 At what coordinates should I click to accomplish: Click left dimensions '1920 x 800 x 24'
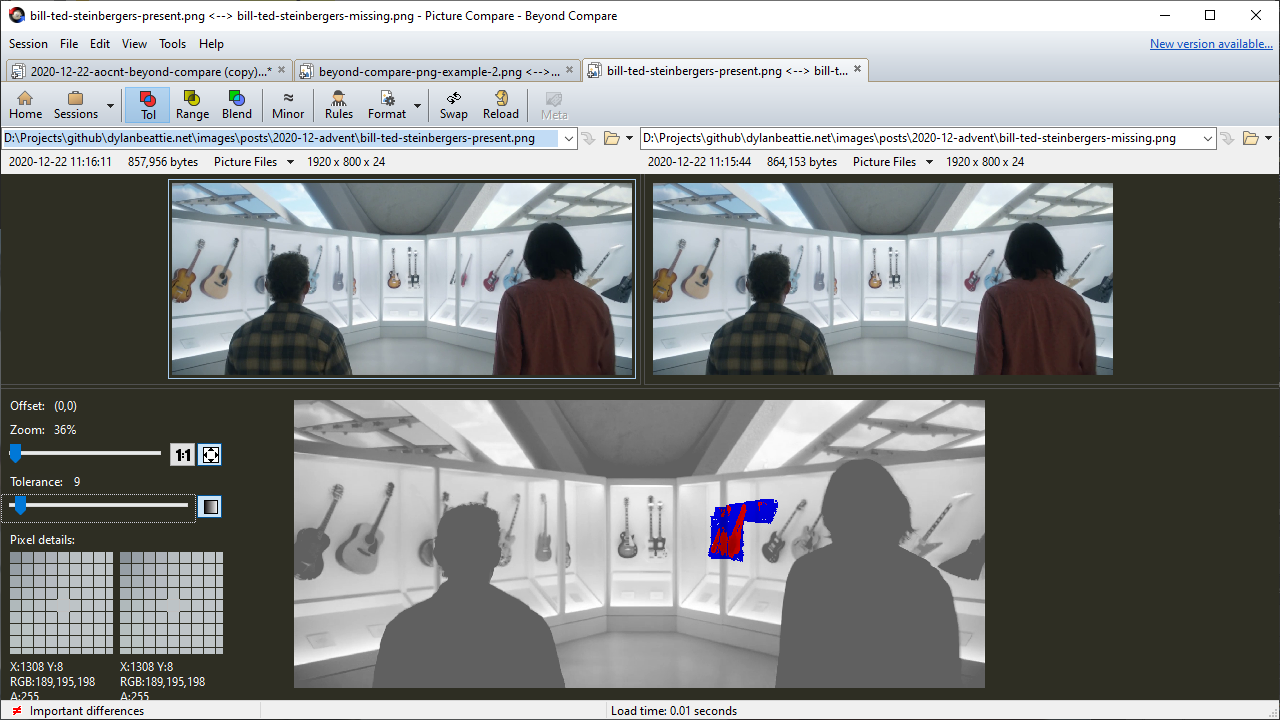tap(346, 162)
